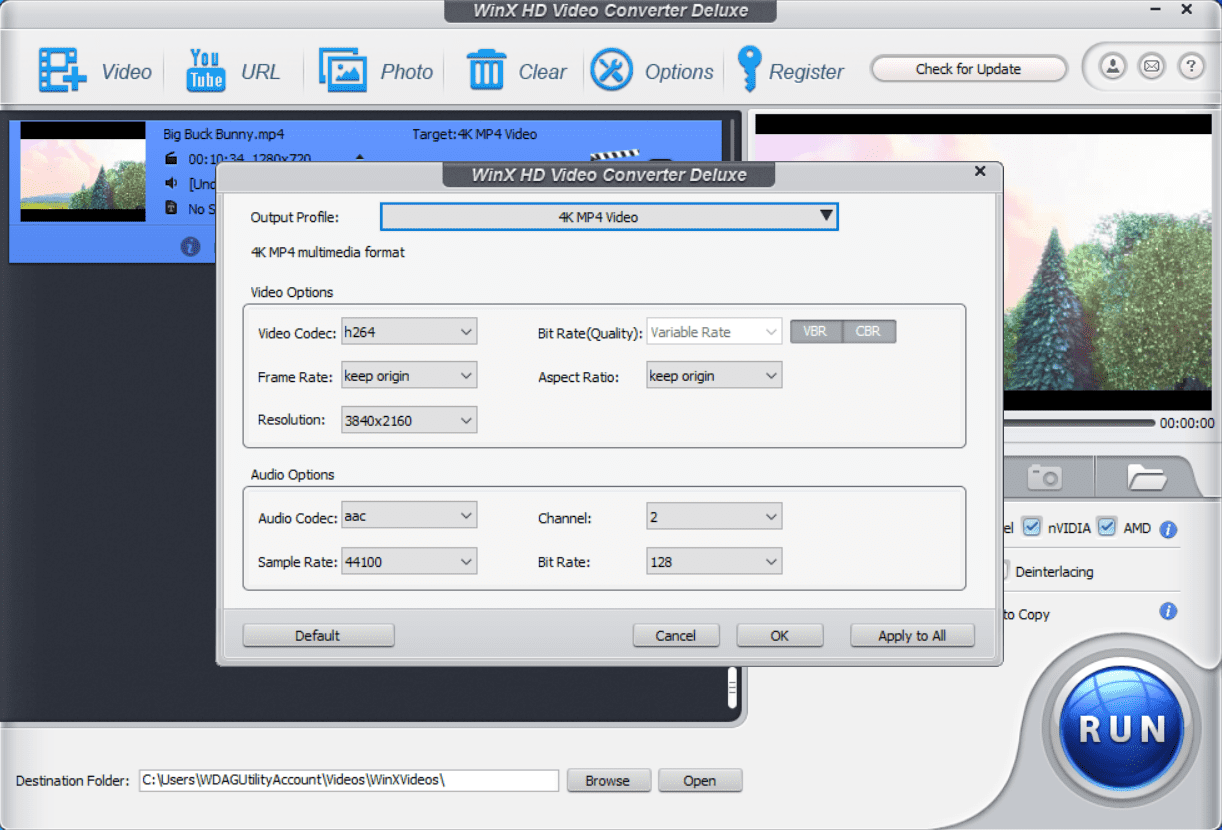Open the Audio Codec aac dropdown
This screenshot has width=1222, height=830.
[409, 516]
